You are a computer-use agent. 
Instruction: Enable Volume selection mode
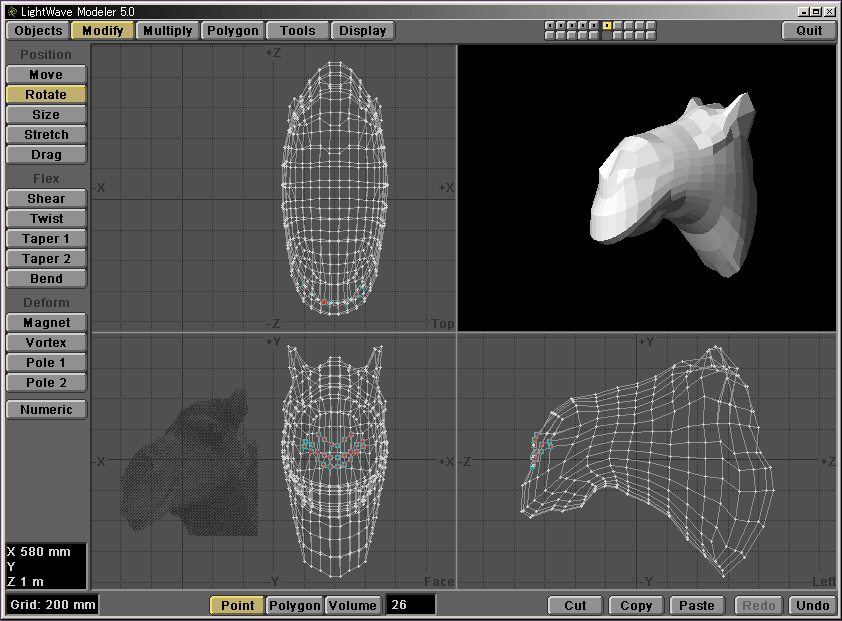click(353, 605)
